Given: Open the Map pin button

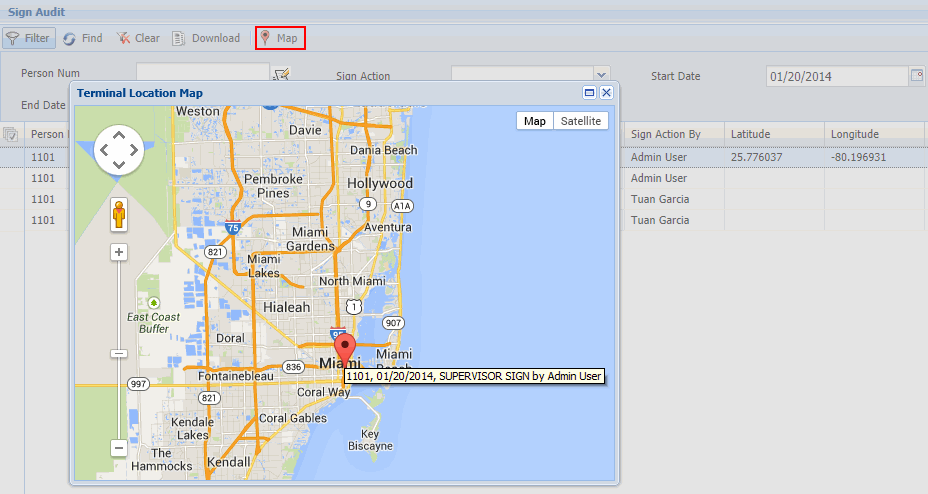Looking at the screenshot, I should point(280,38).
